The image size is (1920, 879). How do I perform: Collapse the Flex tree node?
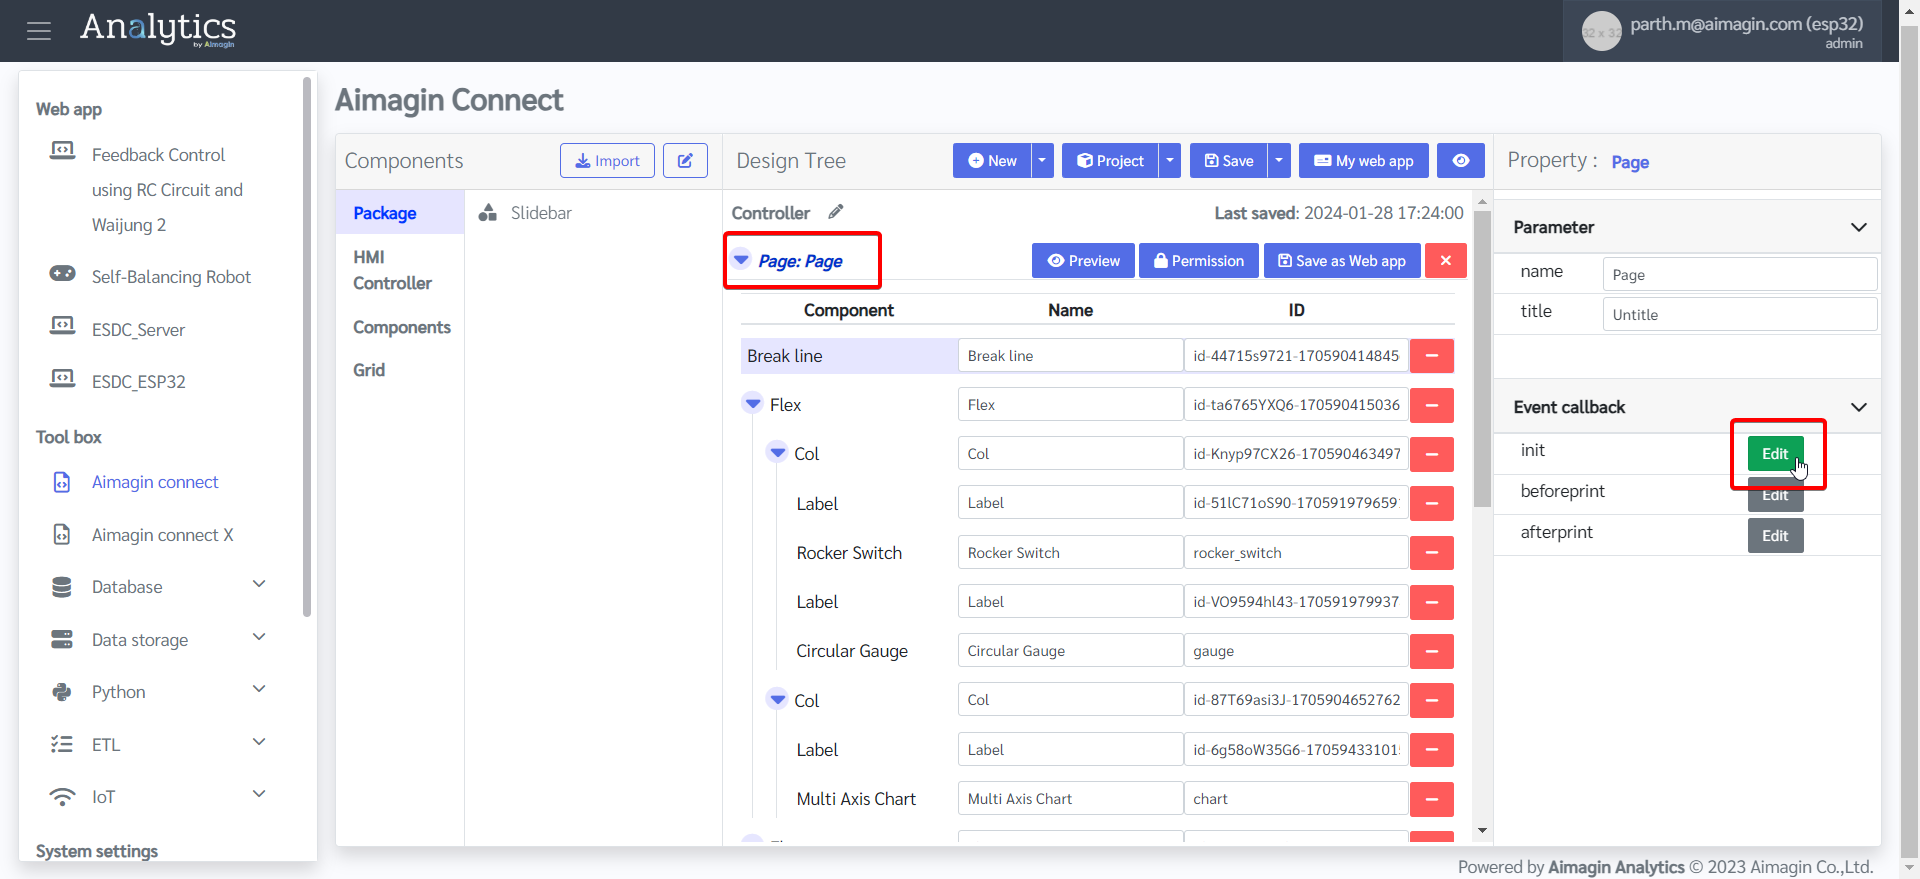pyautogui.click(x=753, y=404)
